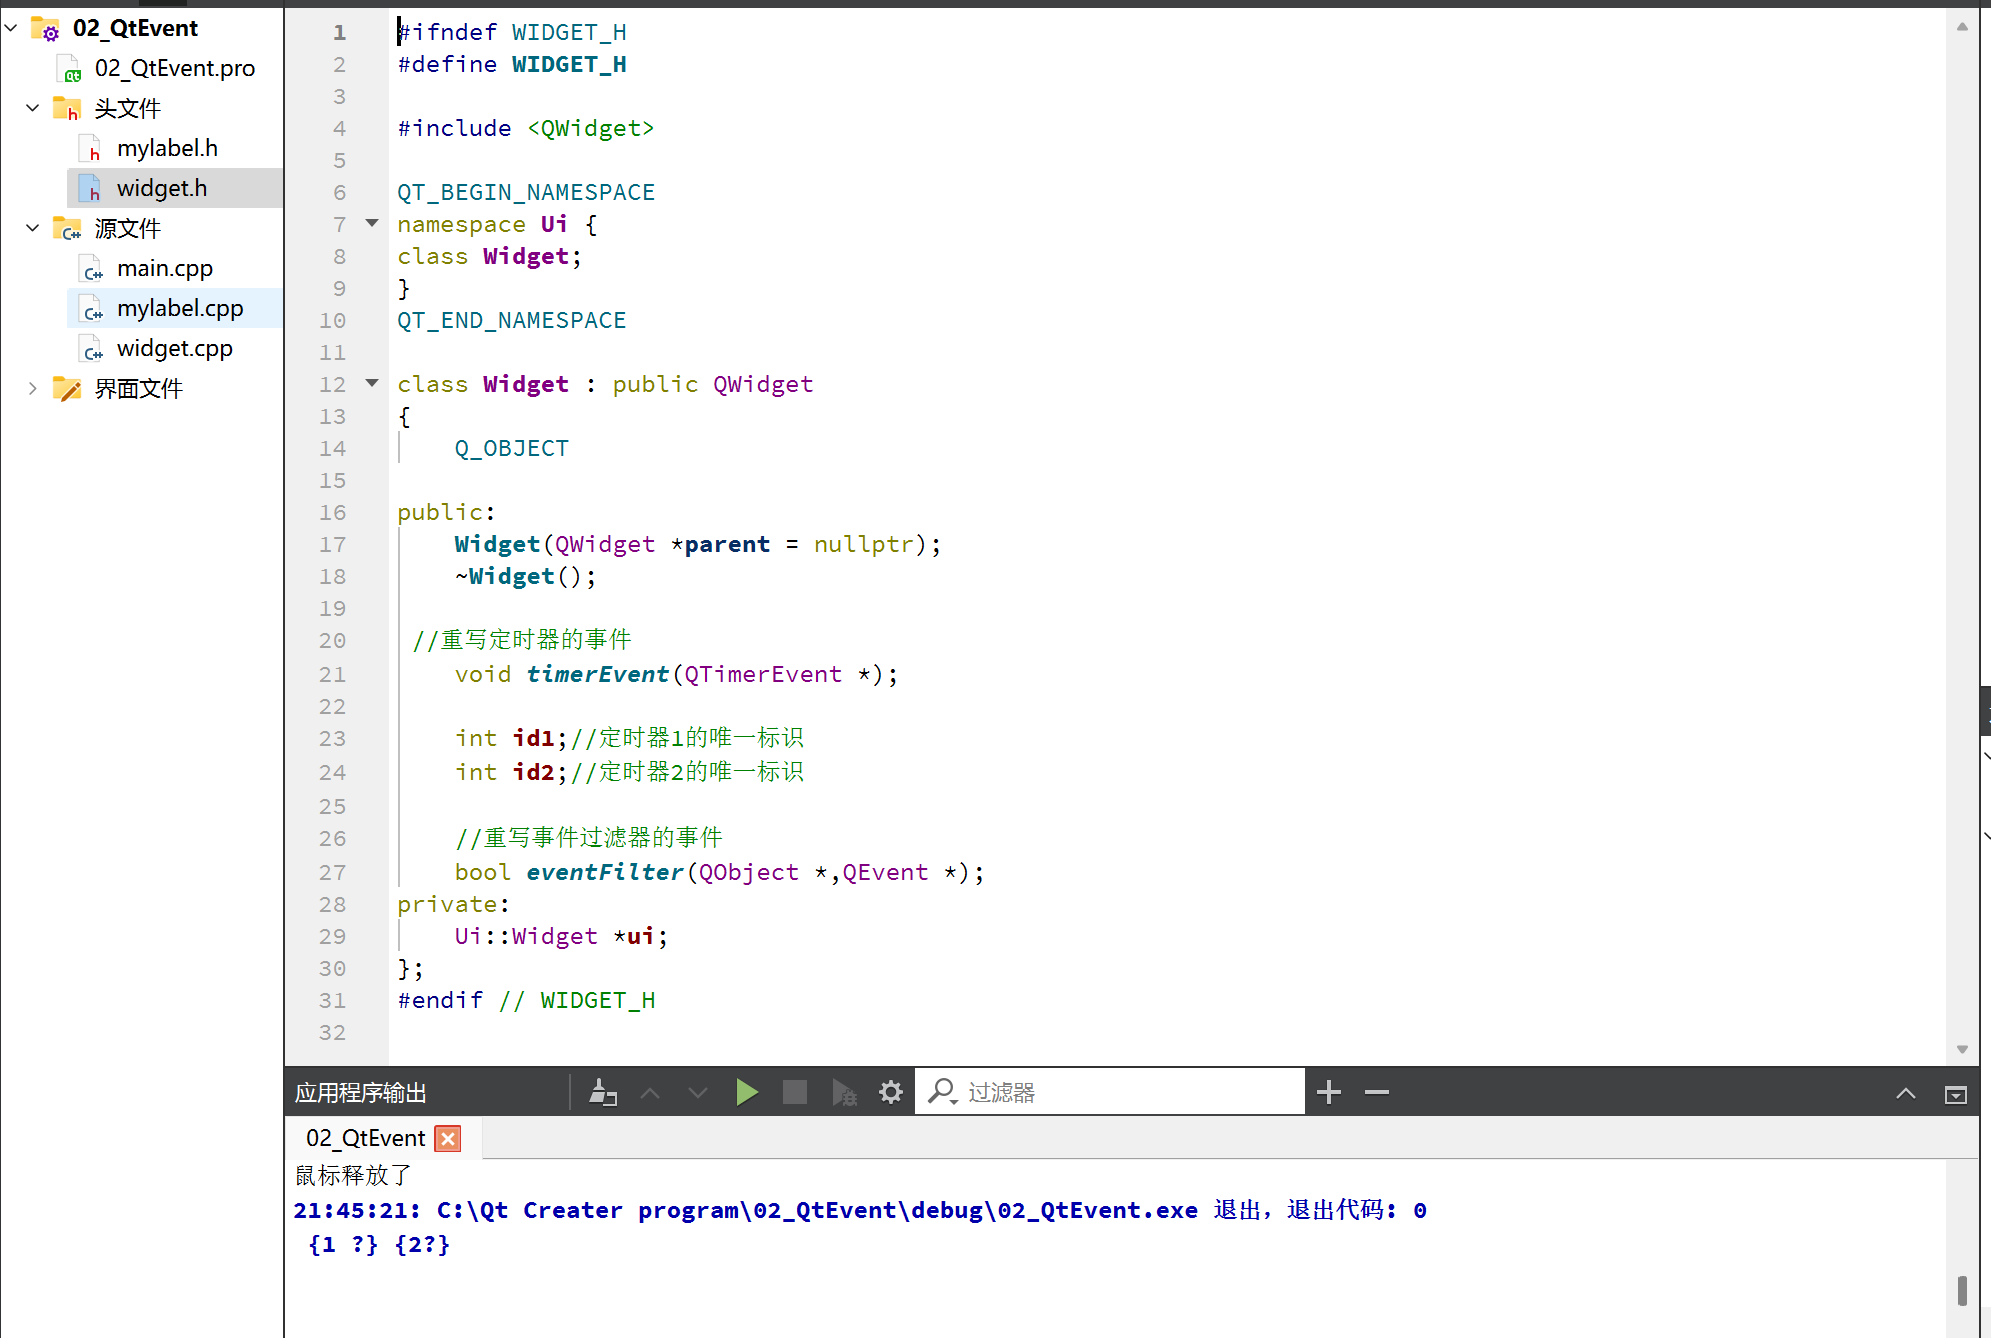The height and width of the screenshot is (1338, 1991).
Task: Minimize output pane with chevron-up icon
Action: [1906, 1094]
